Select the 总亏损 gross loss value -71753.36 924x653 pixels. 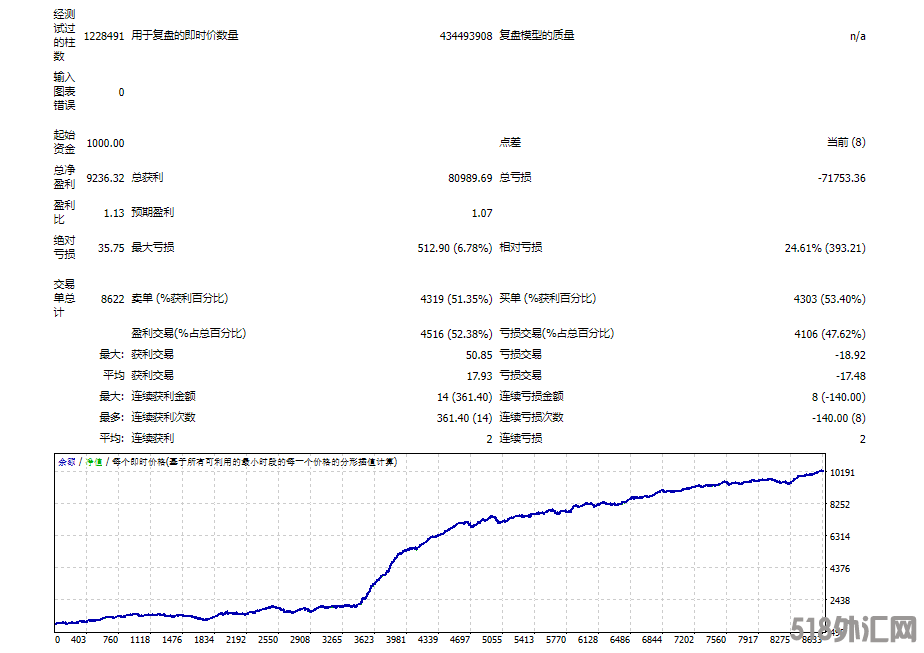pyautogui.click(x=841, y=178)
